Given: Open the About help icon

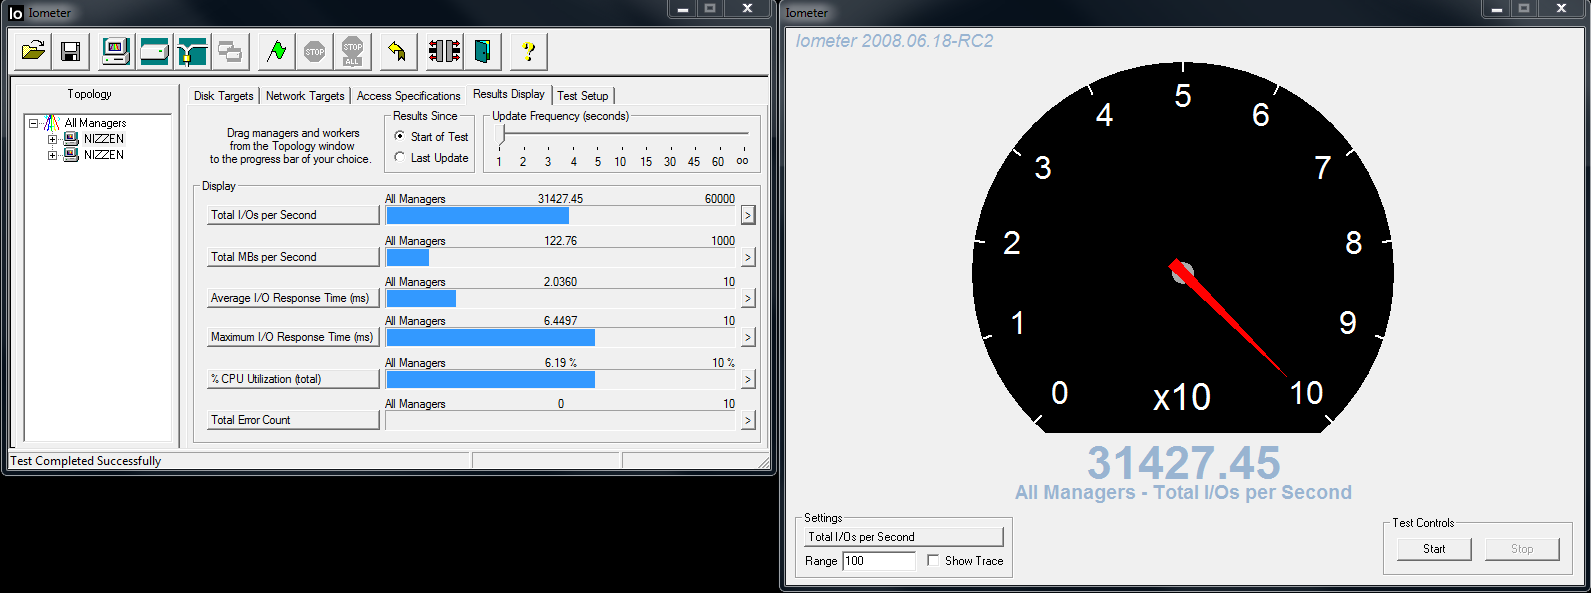Looking at the screenshot, I should pyautogui.click(x=528, y=51).
